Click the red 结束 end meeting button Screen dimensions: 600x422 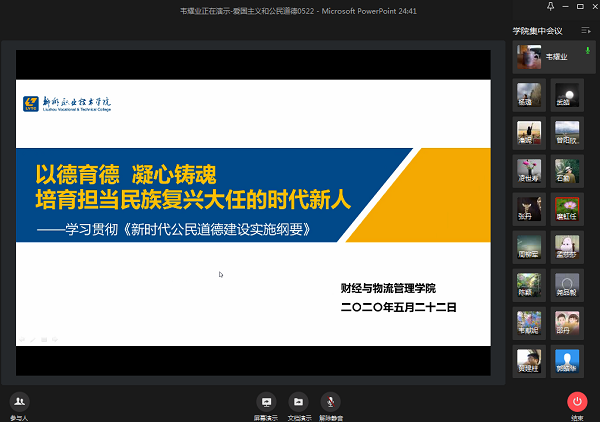click(x=577, y=402)
